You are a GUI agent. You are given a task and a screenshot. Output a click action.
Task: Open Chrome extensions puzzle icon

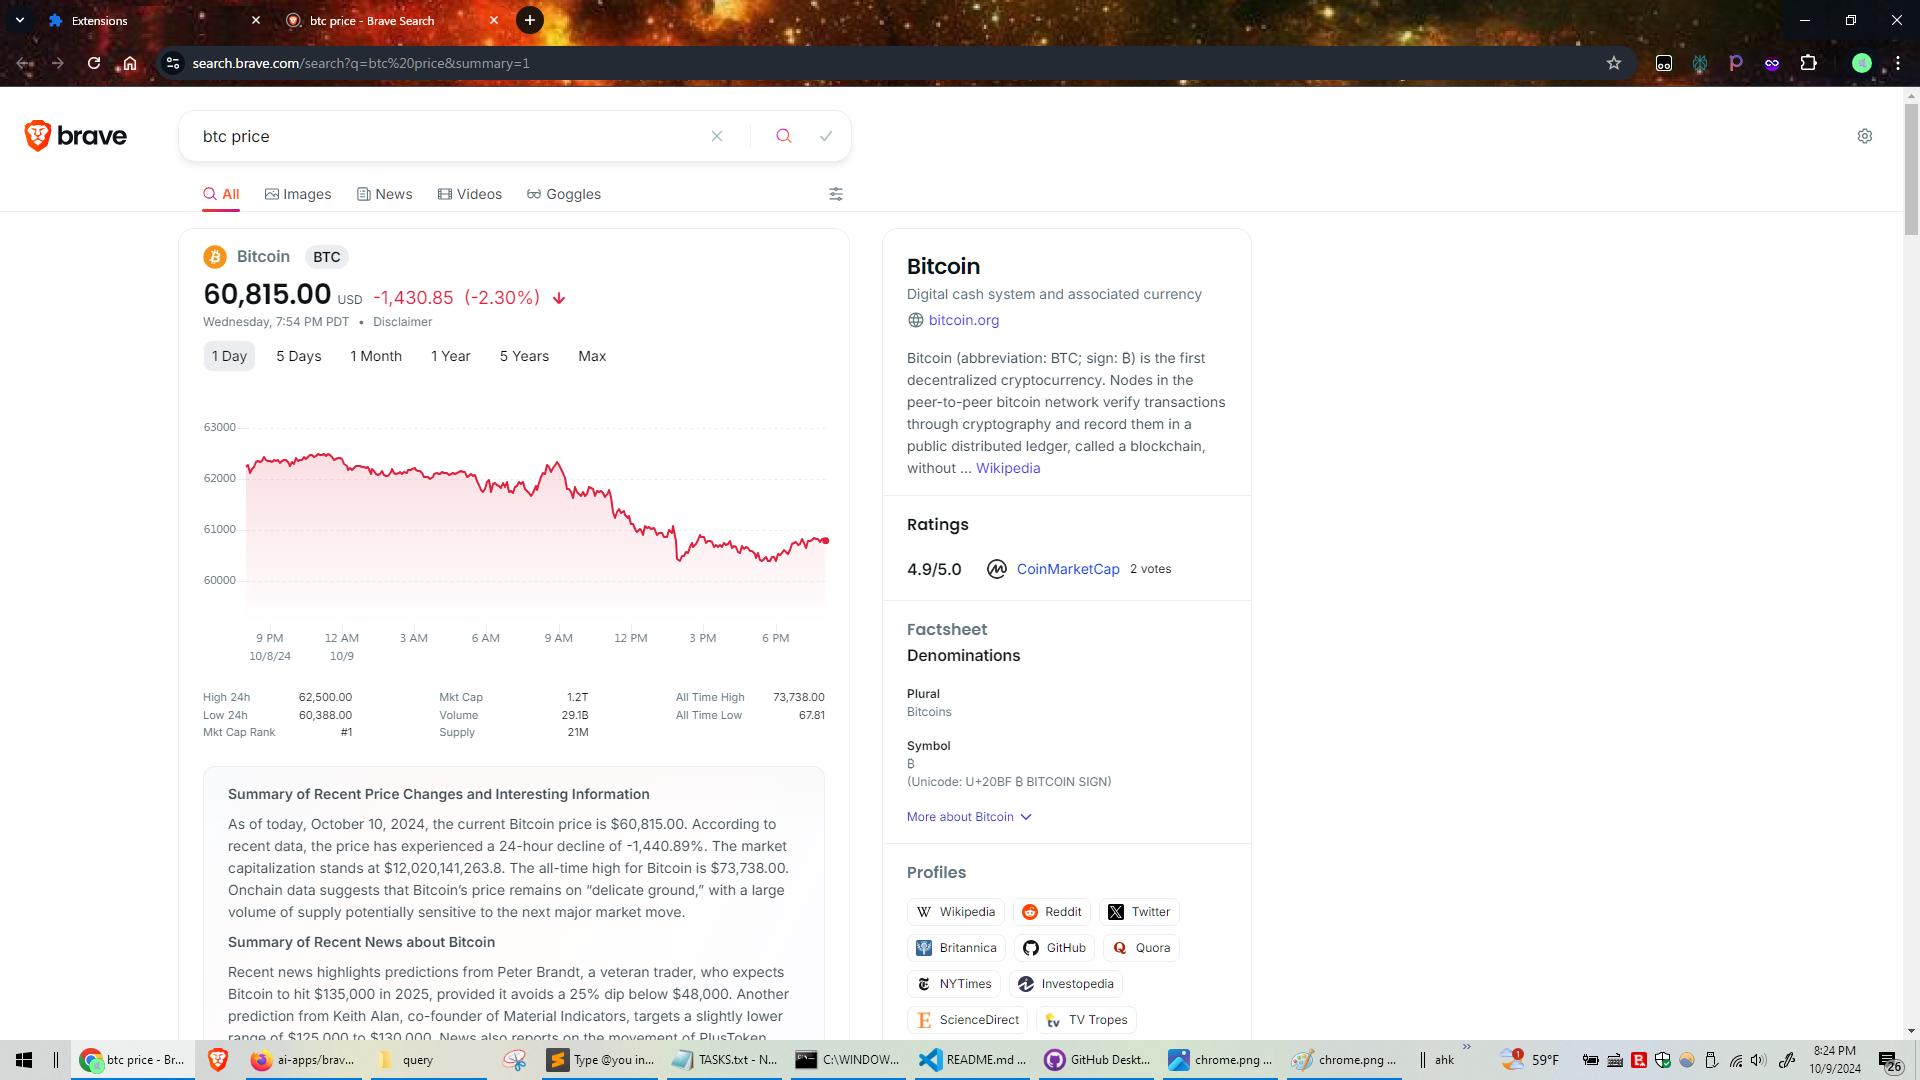[x=1808, y=63]
